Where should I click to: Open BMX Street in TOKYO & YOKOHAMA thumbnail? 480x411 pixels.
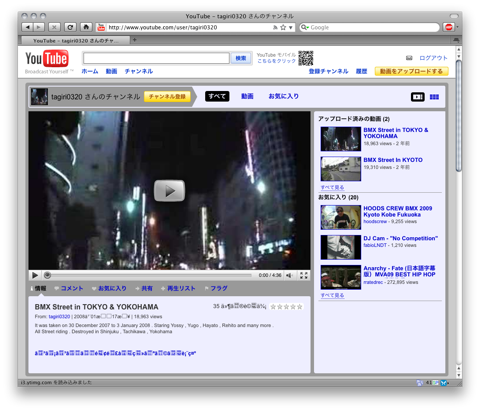[341, 139]
